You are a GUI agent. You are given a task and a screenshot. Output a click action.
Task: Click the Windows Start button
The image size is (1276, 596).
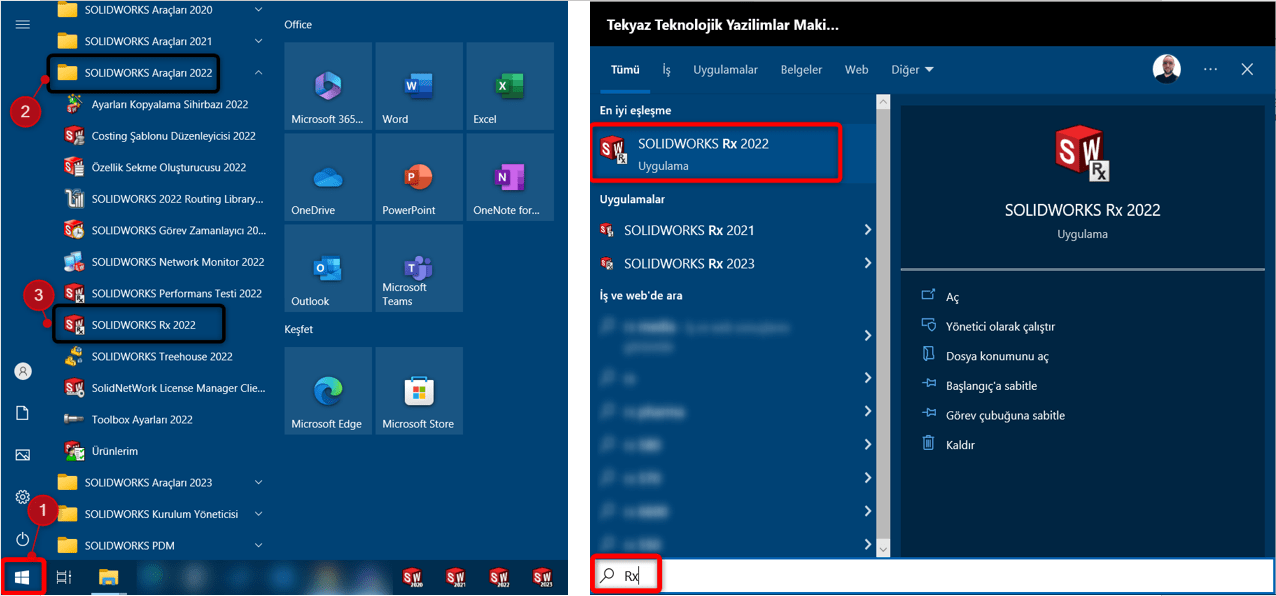(23, 577)
